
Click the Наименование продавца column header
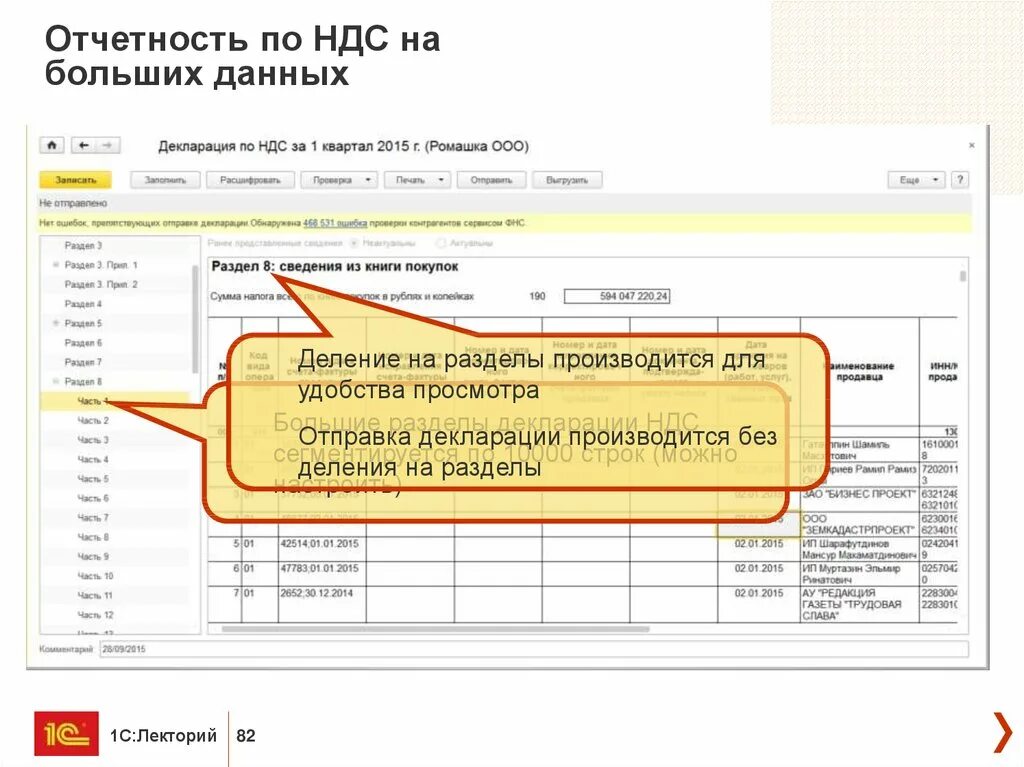point(859,370)
